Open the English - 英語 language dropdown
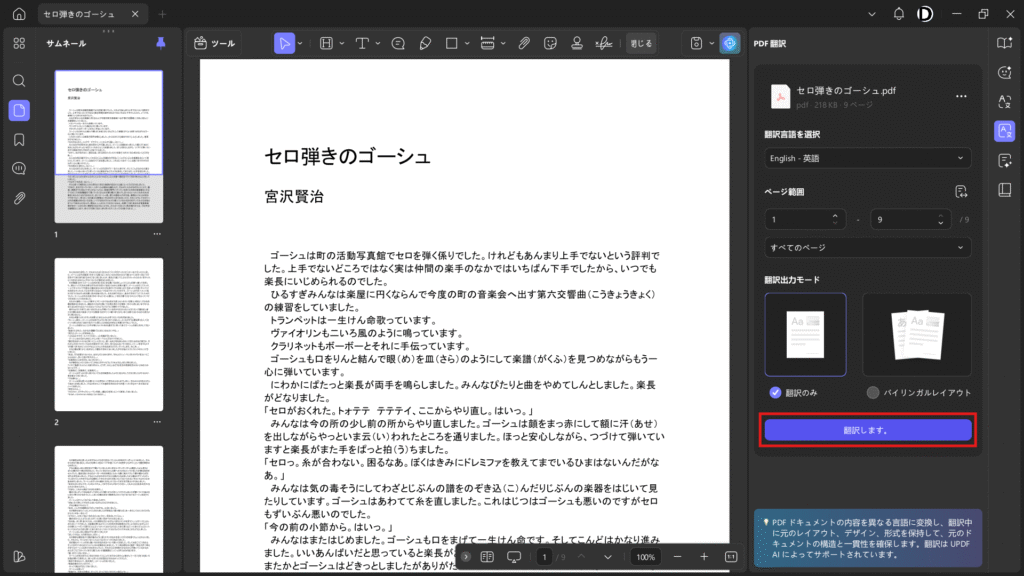Viewport: 1024px width, 576px height. point(867,158)
